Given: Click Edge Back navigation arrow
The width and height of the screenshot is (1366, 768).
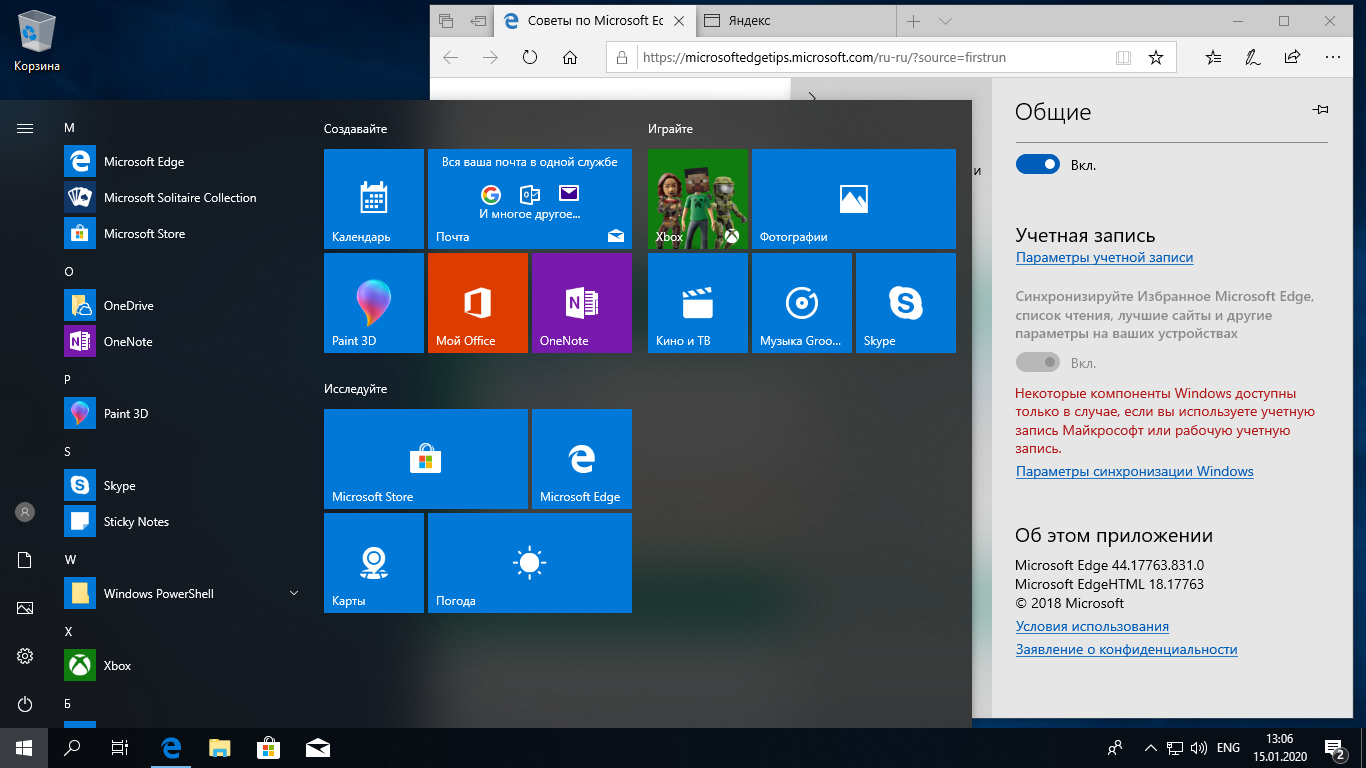Looking at the screenshot, I should coord(450,57).
